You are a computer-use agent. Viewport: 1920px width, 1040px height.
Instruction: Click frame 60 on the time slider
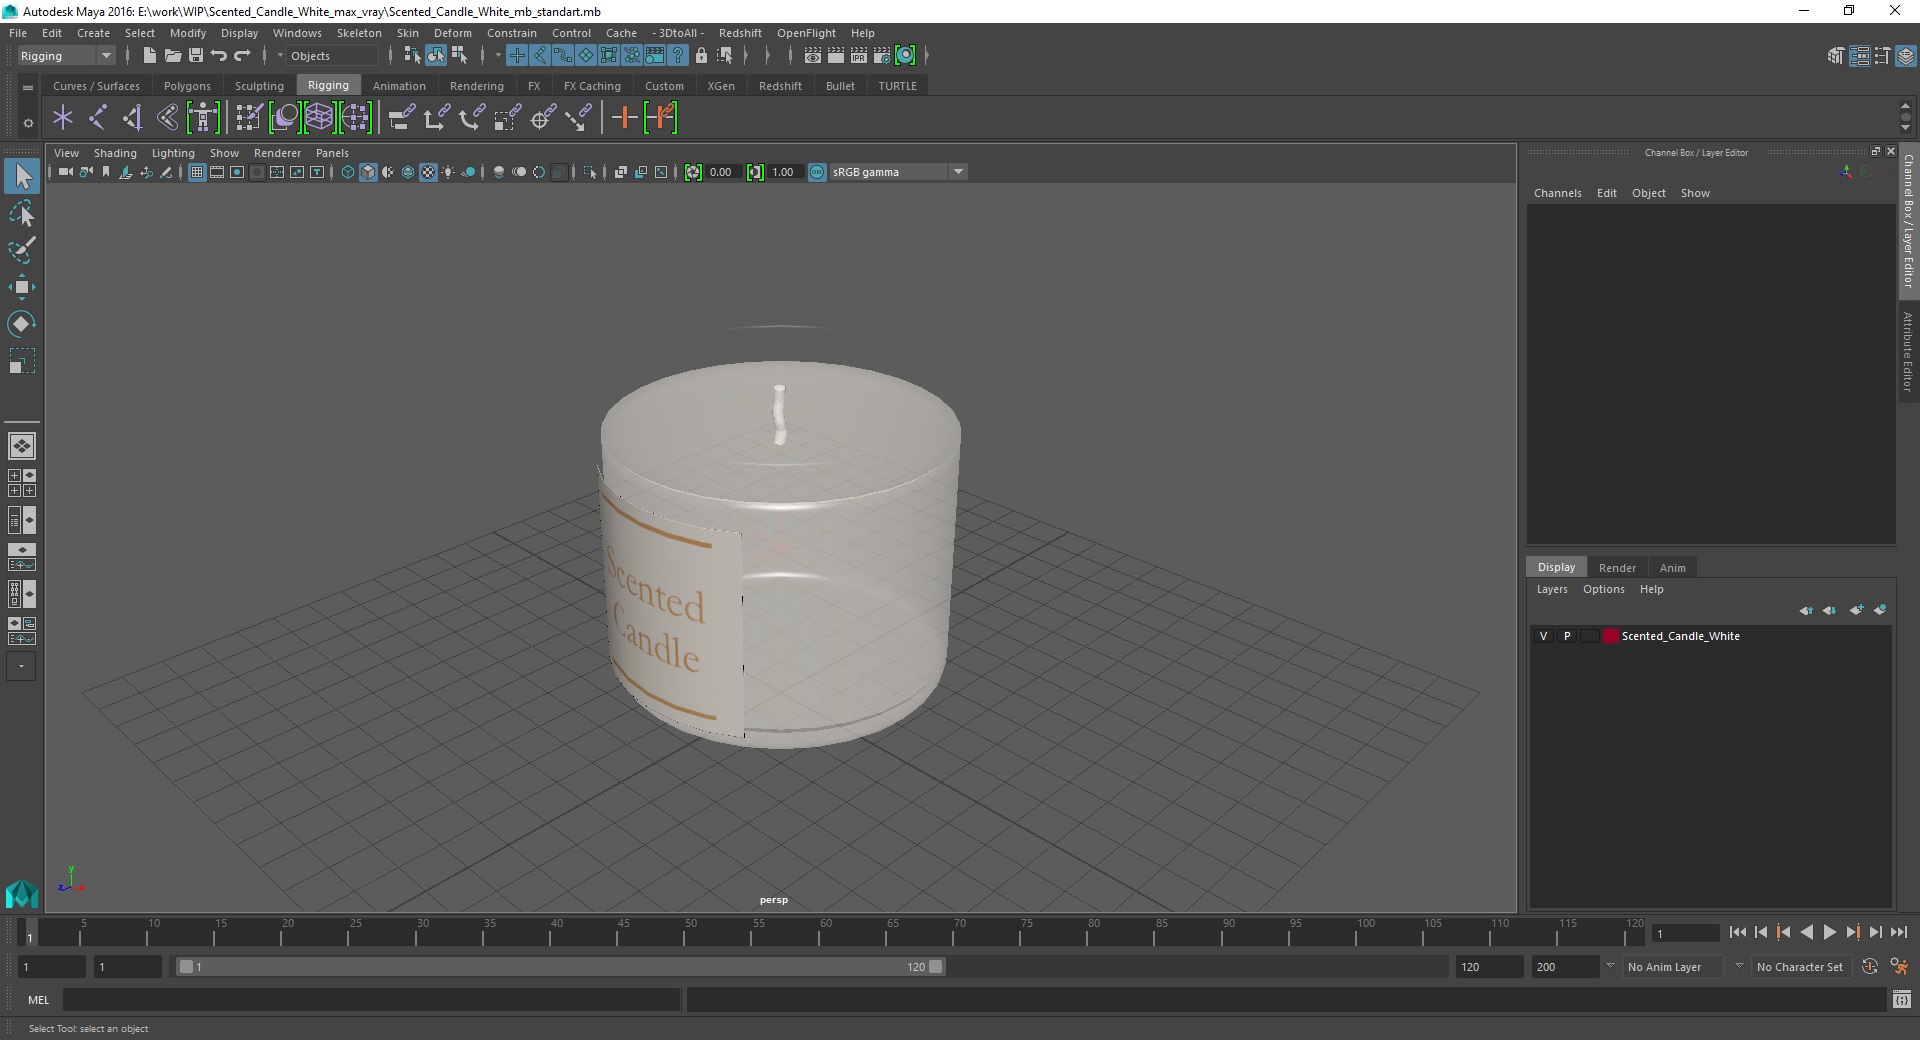coord(826,933)
